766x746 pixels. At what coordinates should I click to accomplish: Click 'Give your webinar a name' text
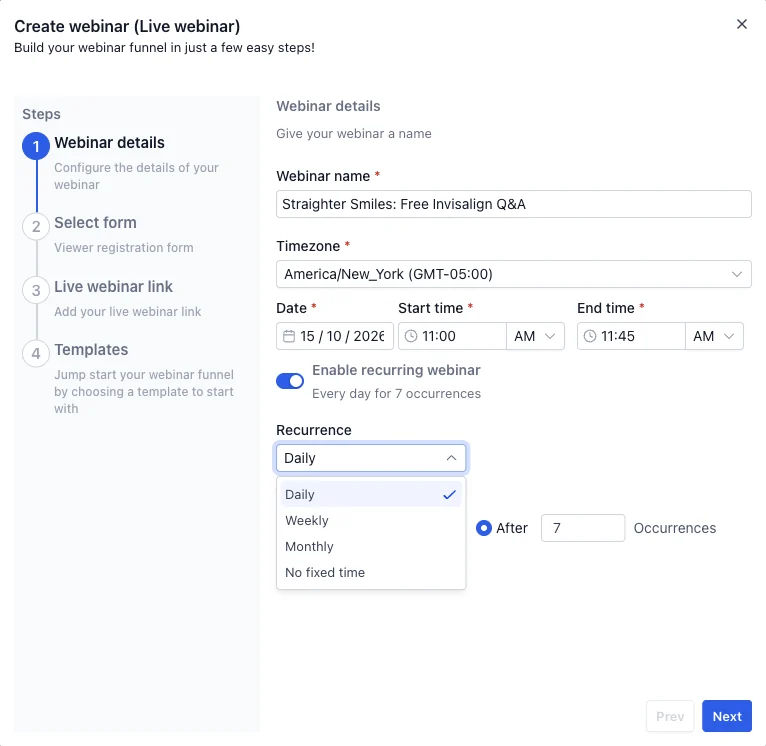[354, 134]
